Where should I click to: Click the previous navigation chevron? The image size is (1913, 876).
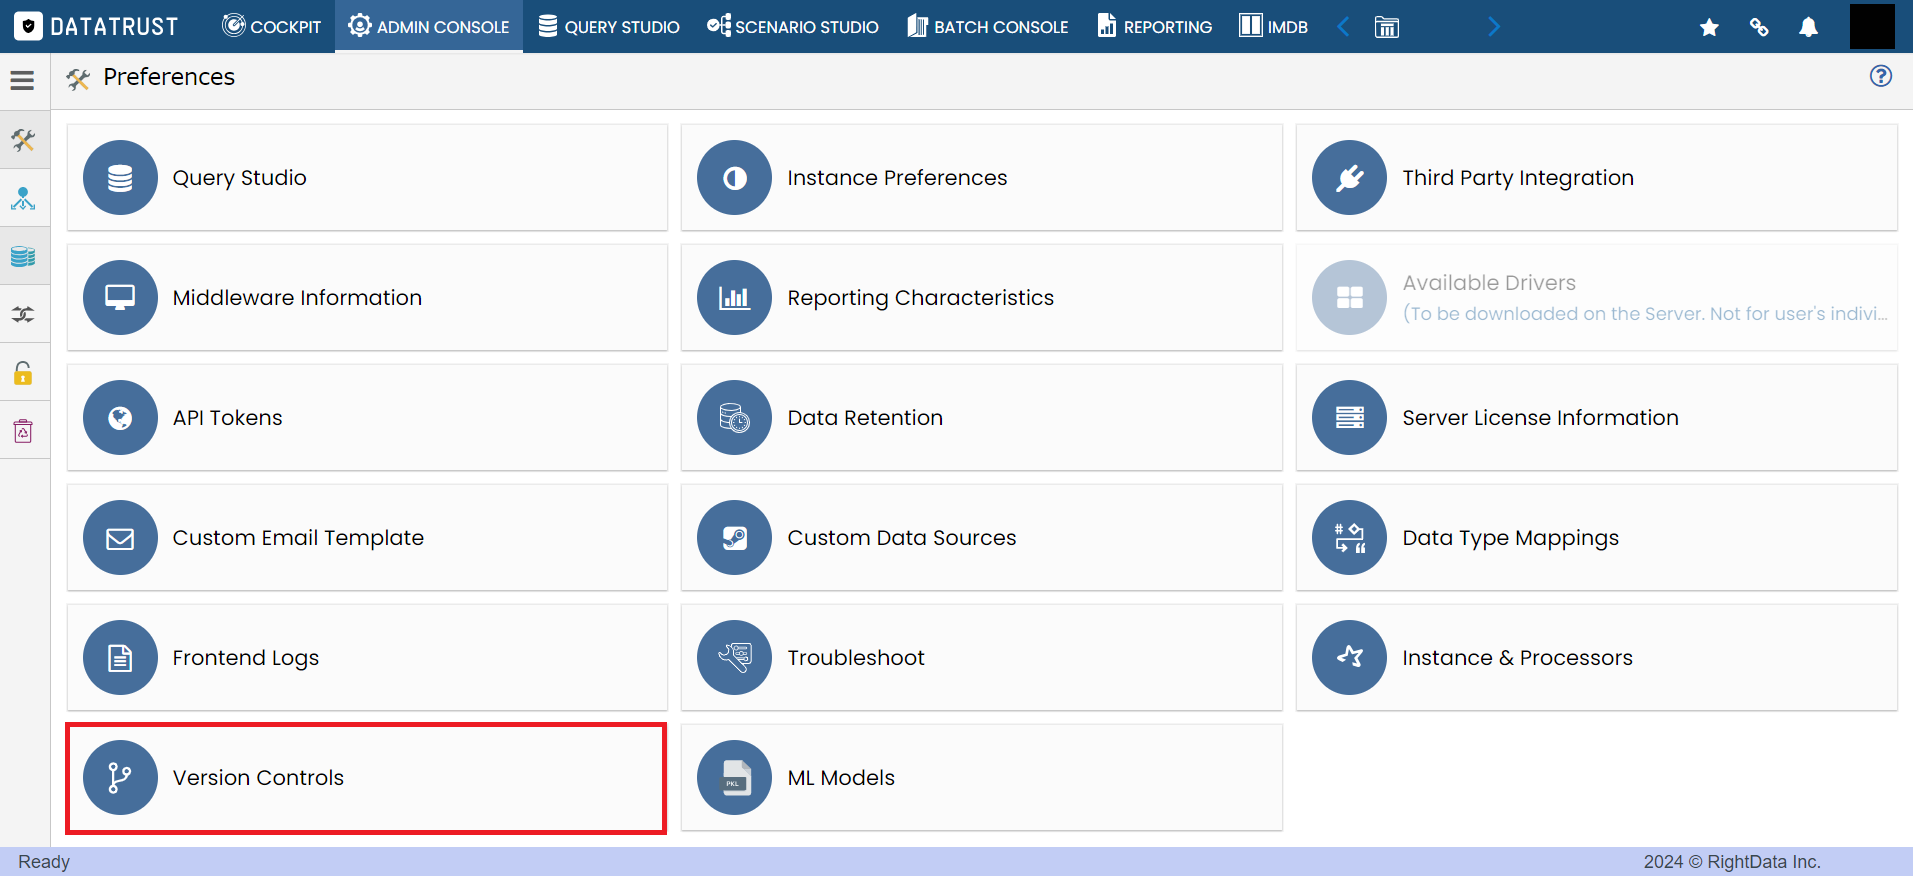tap(1343, 26)
